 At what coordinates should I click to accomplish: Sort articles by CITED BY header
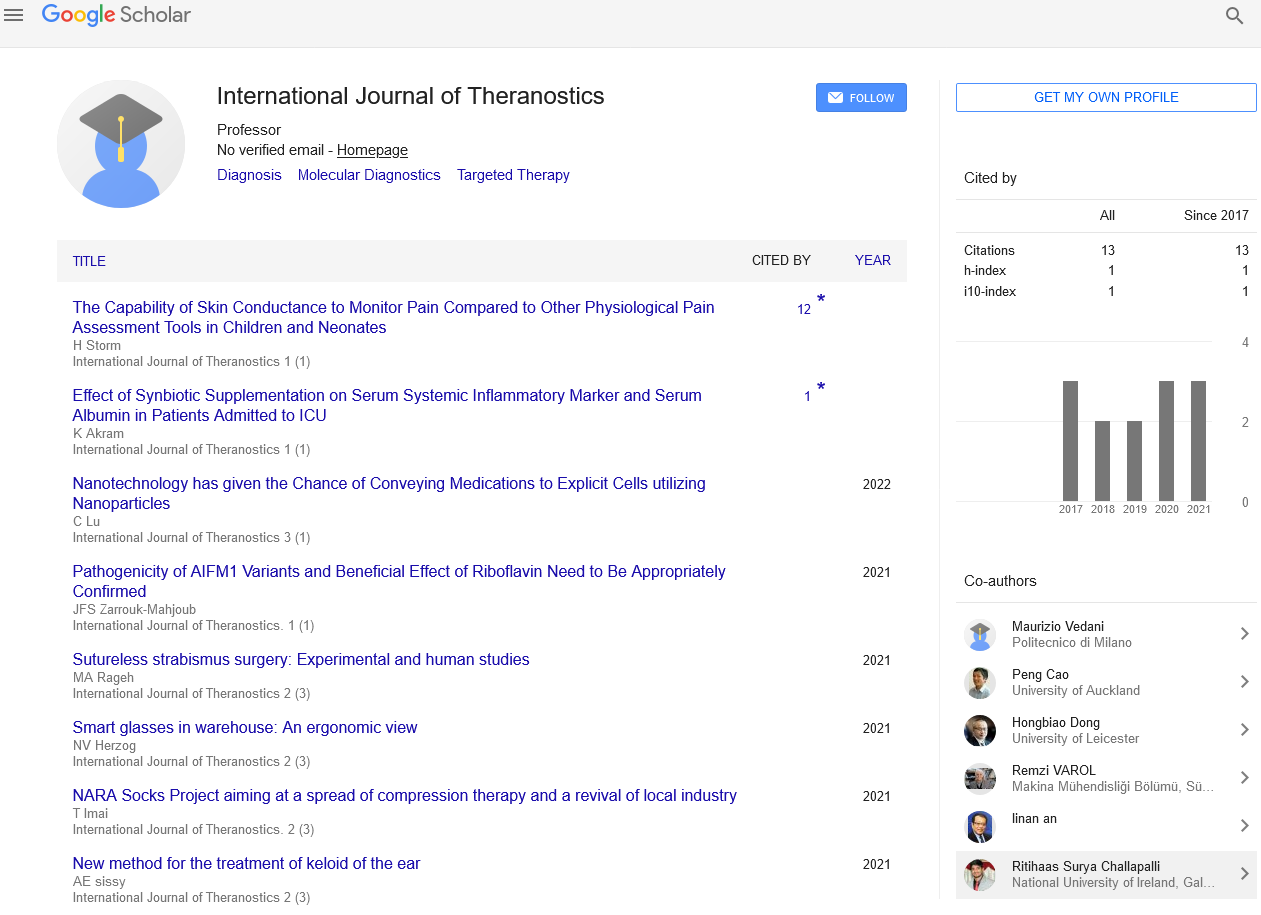coord(781,260)
